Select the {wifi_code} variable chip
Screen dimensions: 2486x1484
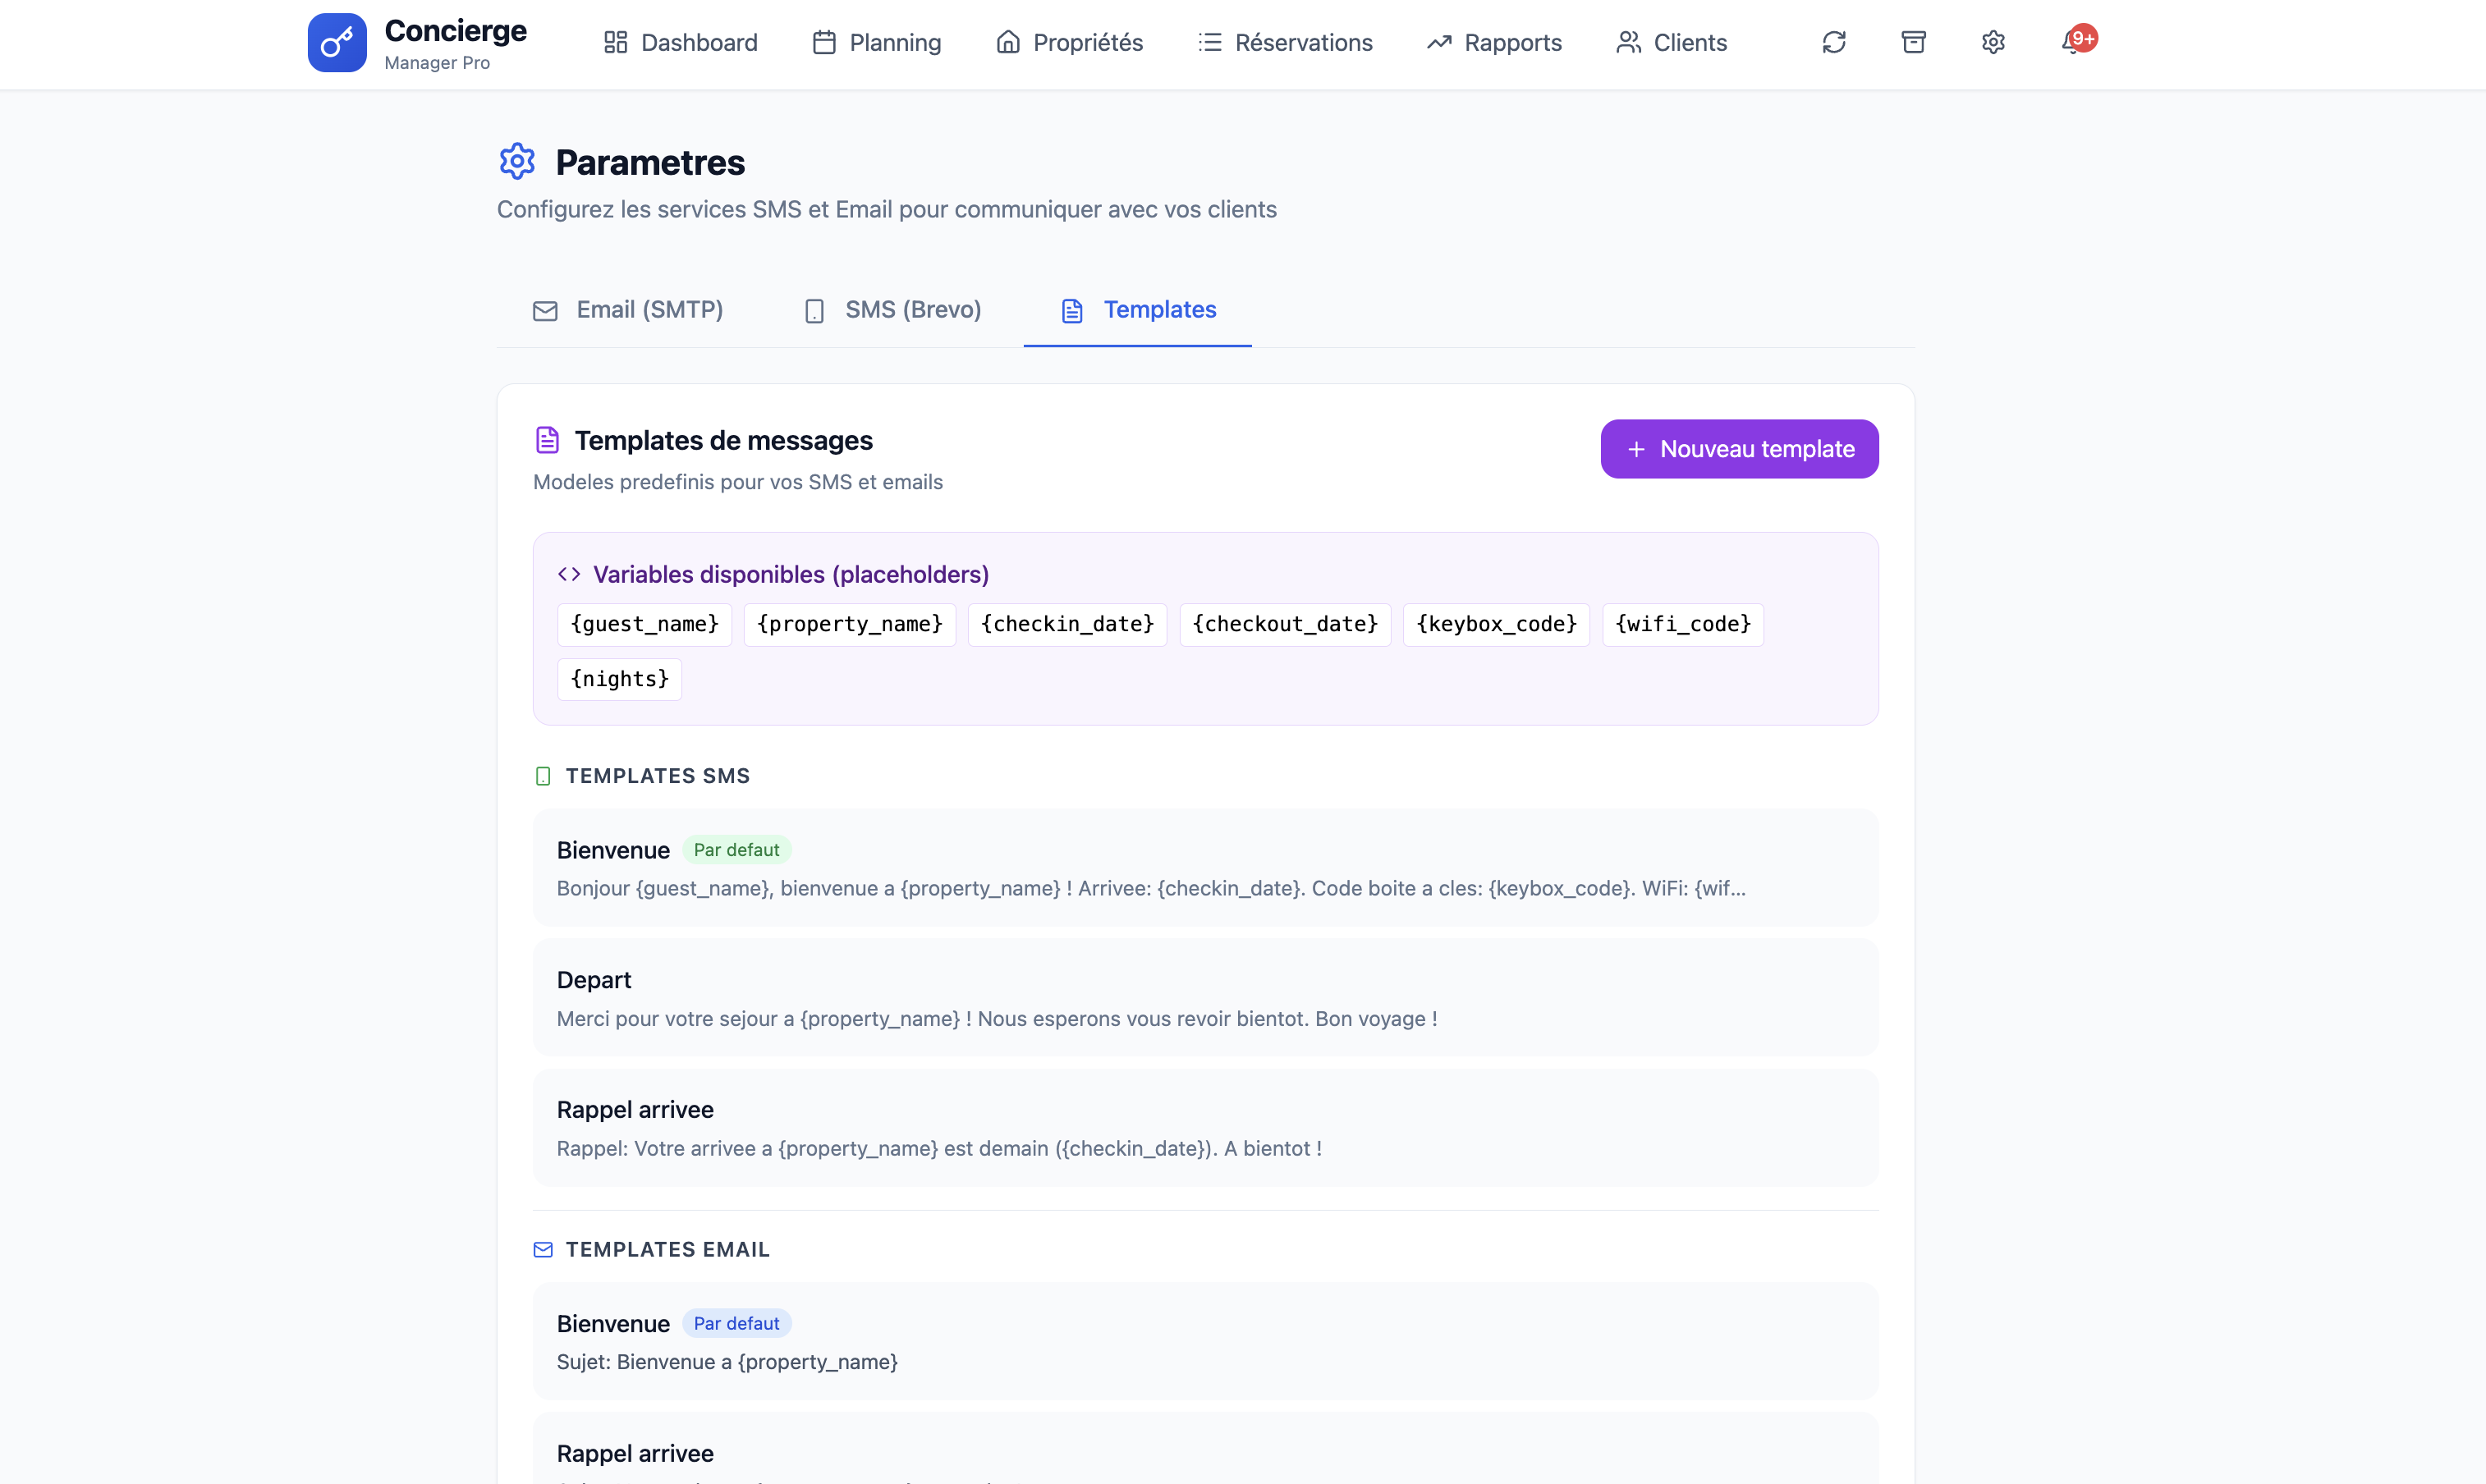coord(1682,624)
